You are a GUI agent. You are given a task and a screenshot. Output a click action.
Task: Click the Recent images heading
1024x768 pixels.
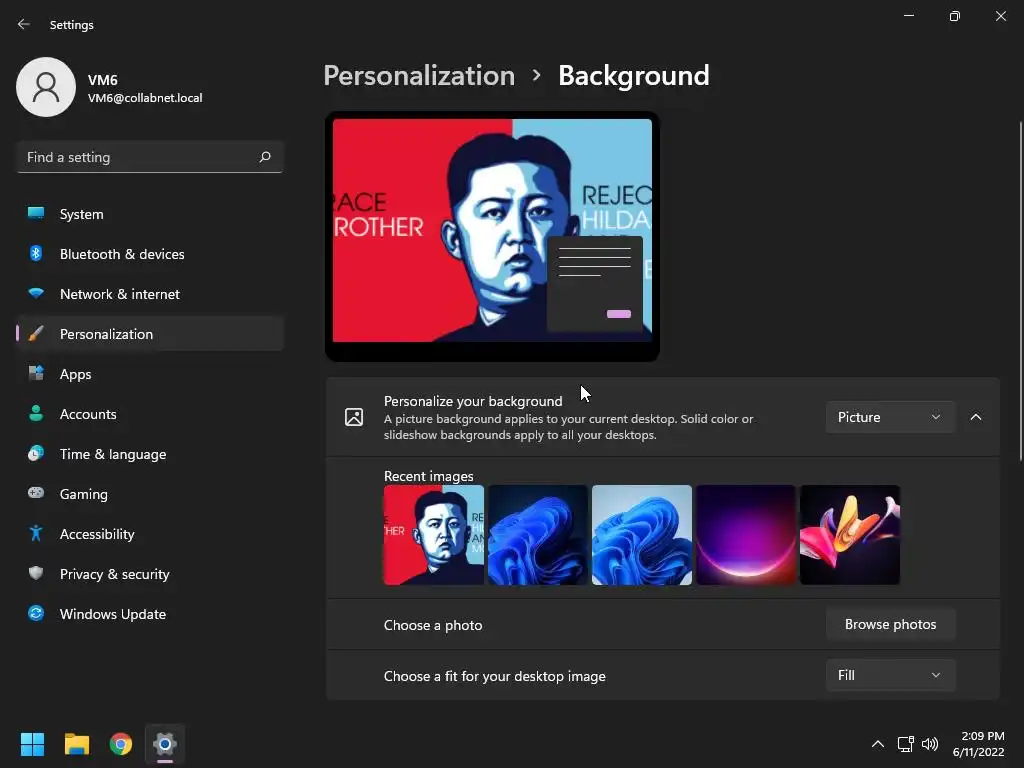coord(428,476)
